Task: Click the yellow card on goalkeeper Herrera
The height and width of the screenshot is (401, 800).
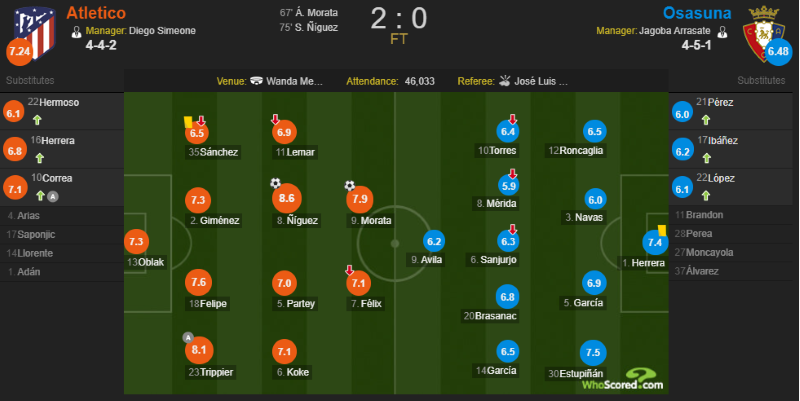Action: click(x=662, y=231)
